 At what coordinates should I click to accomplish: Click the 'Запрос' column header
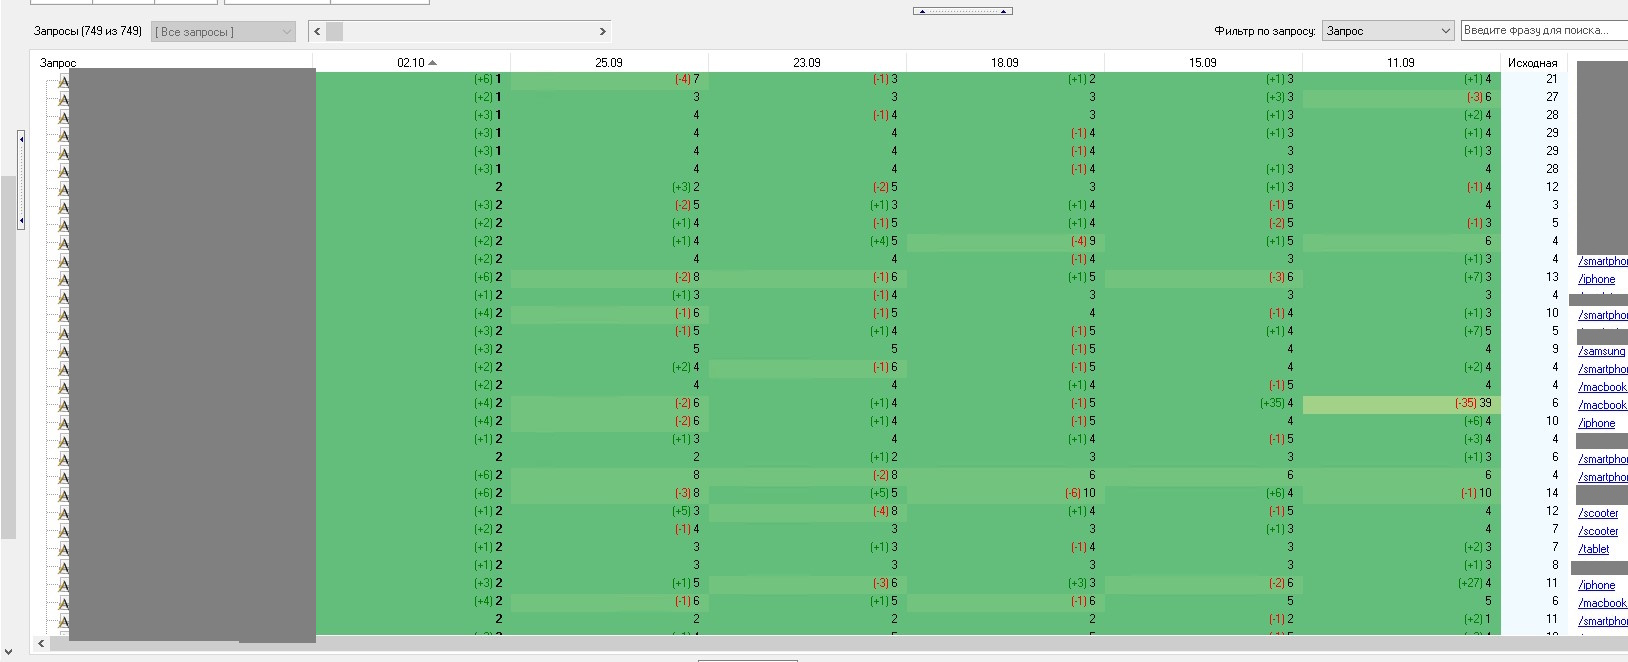pos(58,63)
